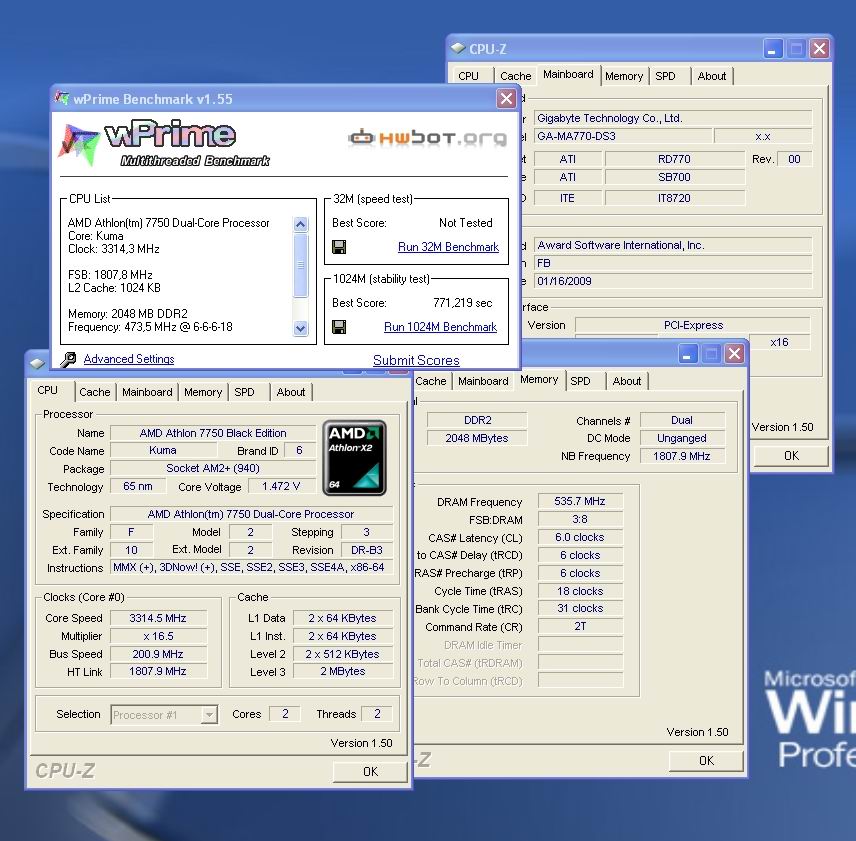
Task: Click the Name field AMD Athlon 7750 Black Edition
Action: (213, 433)
